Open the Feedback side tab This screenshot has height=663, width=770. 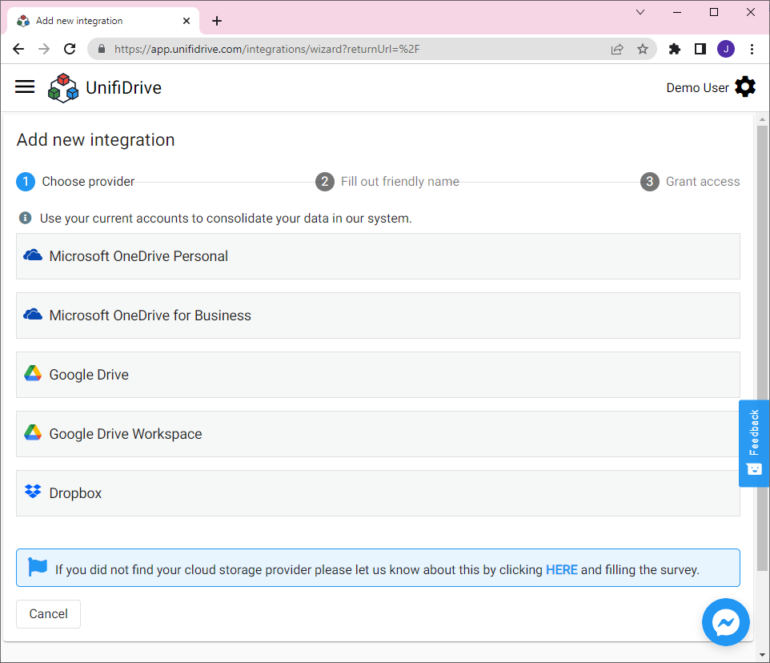coord(754,443)
